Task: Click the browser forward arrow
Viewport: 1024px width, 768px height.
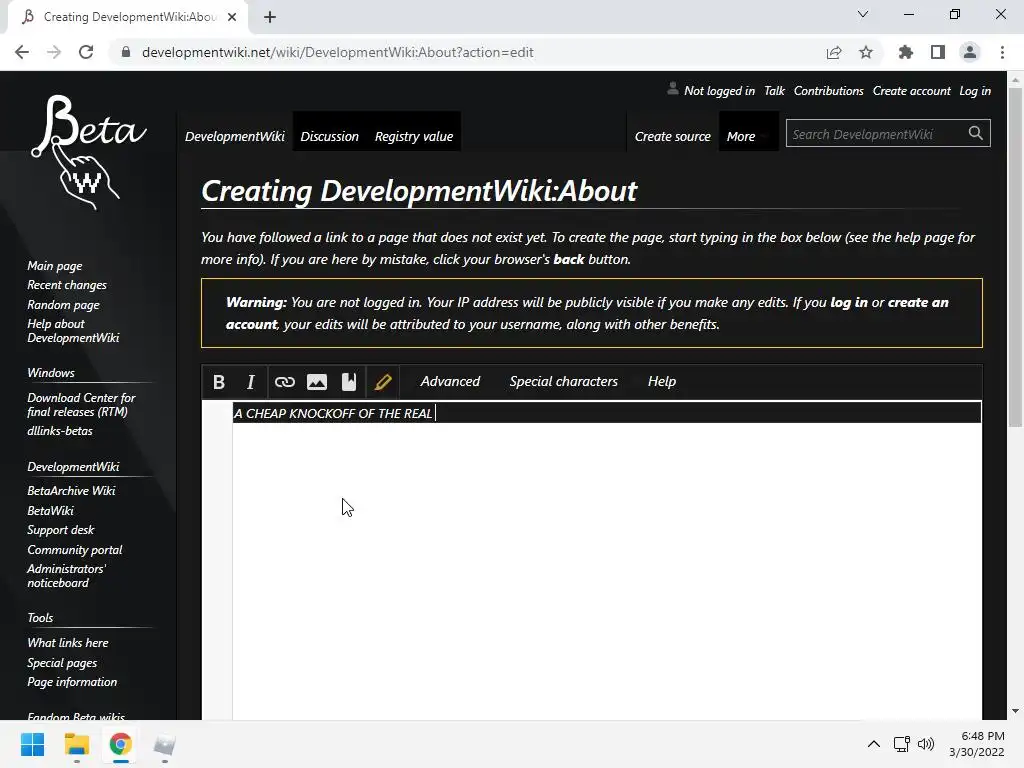Action: coord(54,52)
